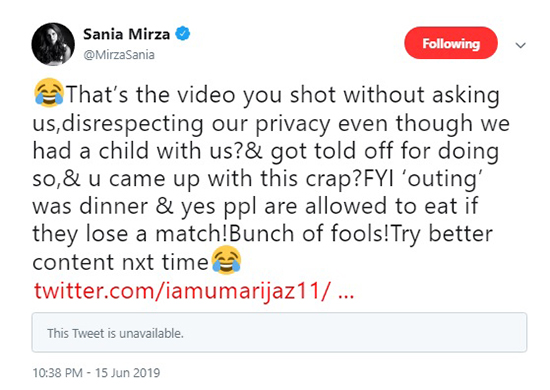The width and height of the screenshot is (550, 390).
Task: Click the phrase "Bunch of fools!" in the tweet
Action: point(309,234)
